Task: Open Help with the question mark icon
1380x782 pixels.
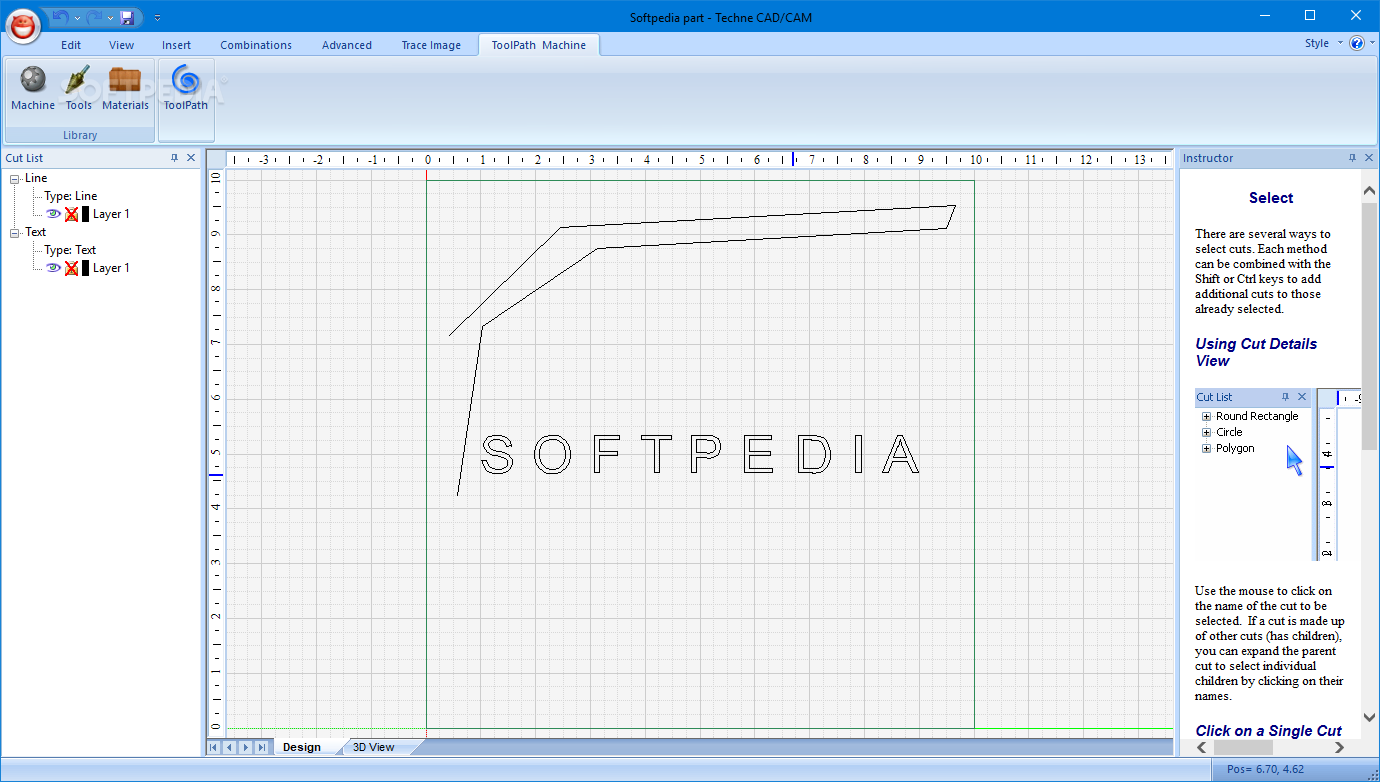Action: [x=1356, y=43]
